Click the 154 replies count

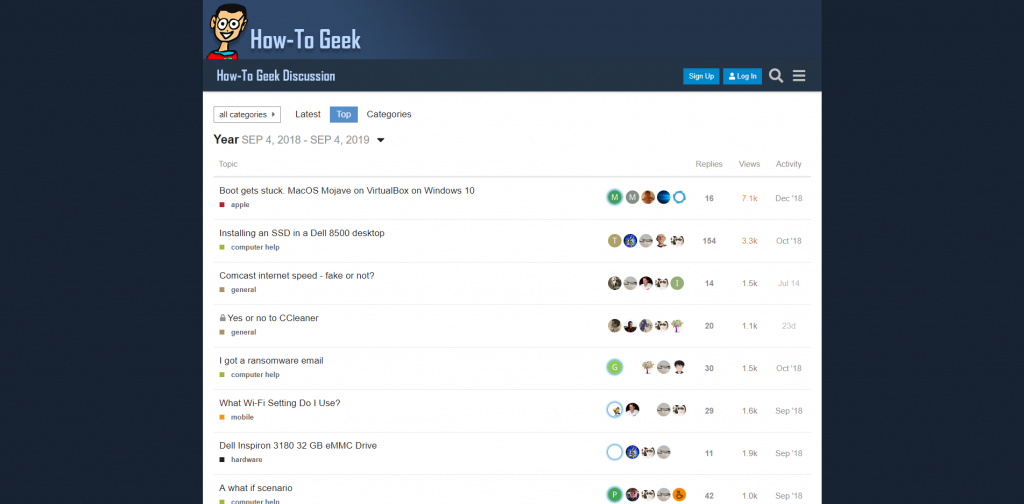tap(709, 241)
